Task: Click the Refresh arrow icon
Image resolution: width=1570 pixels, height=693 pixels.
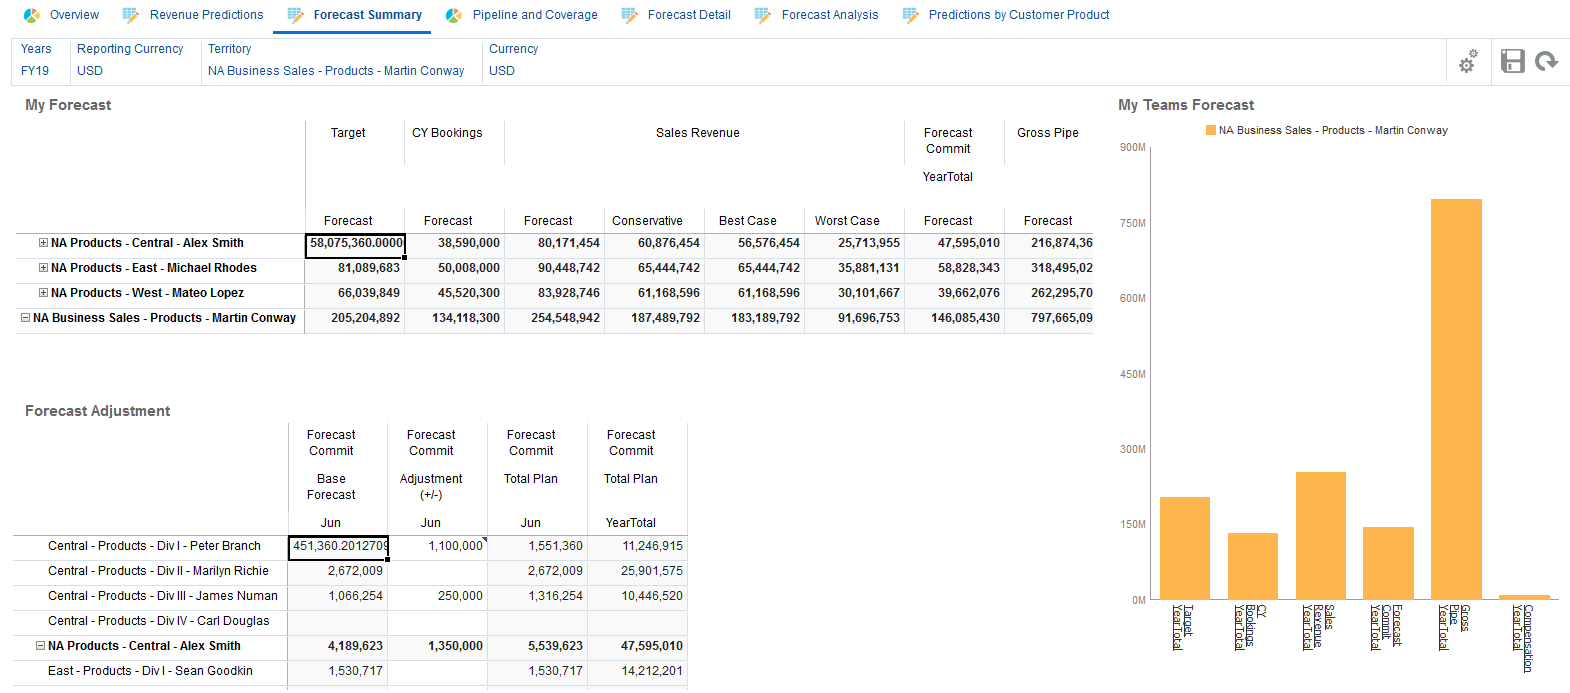Action: pyautogui.click(x=1547, y=62)
